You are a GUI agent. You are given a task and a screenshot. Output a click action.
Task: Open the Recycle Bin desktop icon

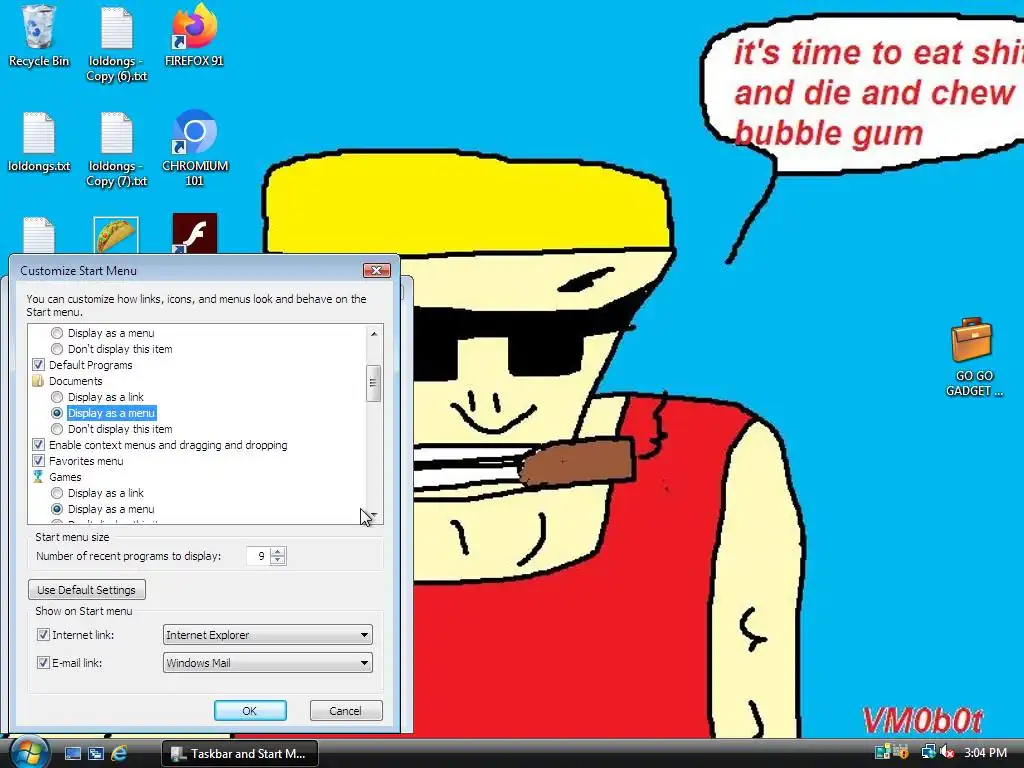pyautogui.click(x=39, y=36)
